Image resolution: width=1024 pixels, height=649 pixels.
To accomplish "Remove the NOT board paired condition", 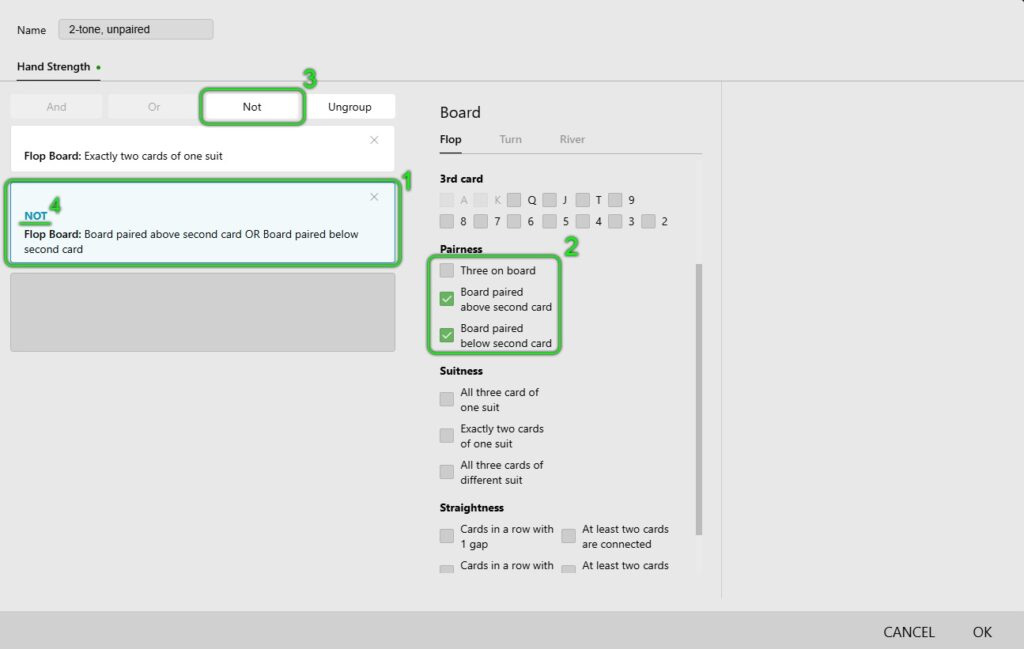I will pyautogui.click(x=374, y=197).
